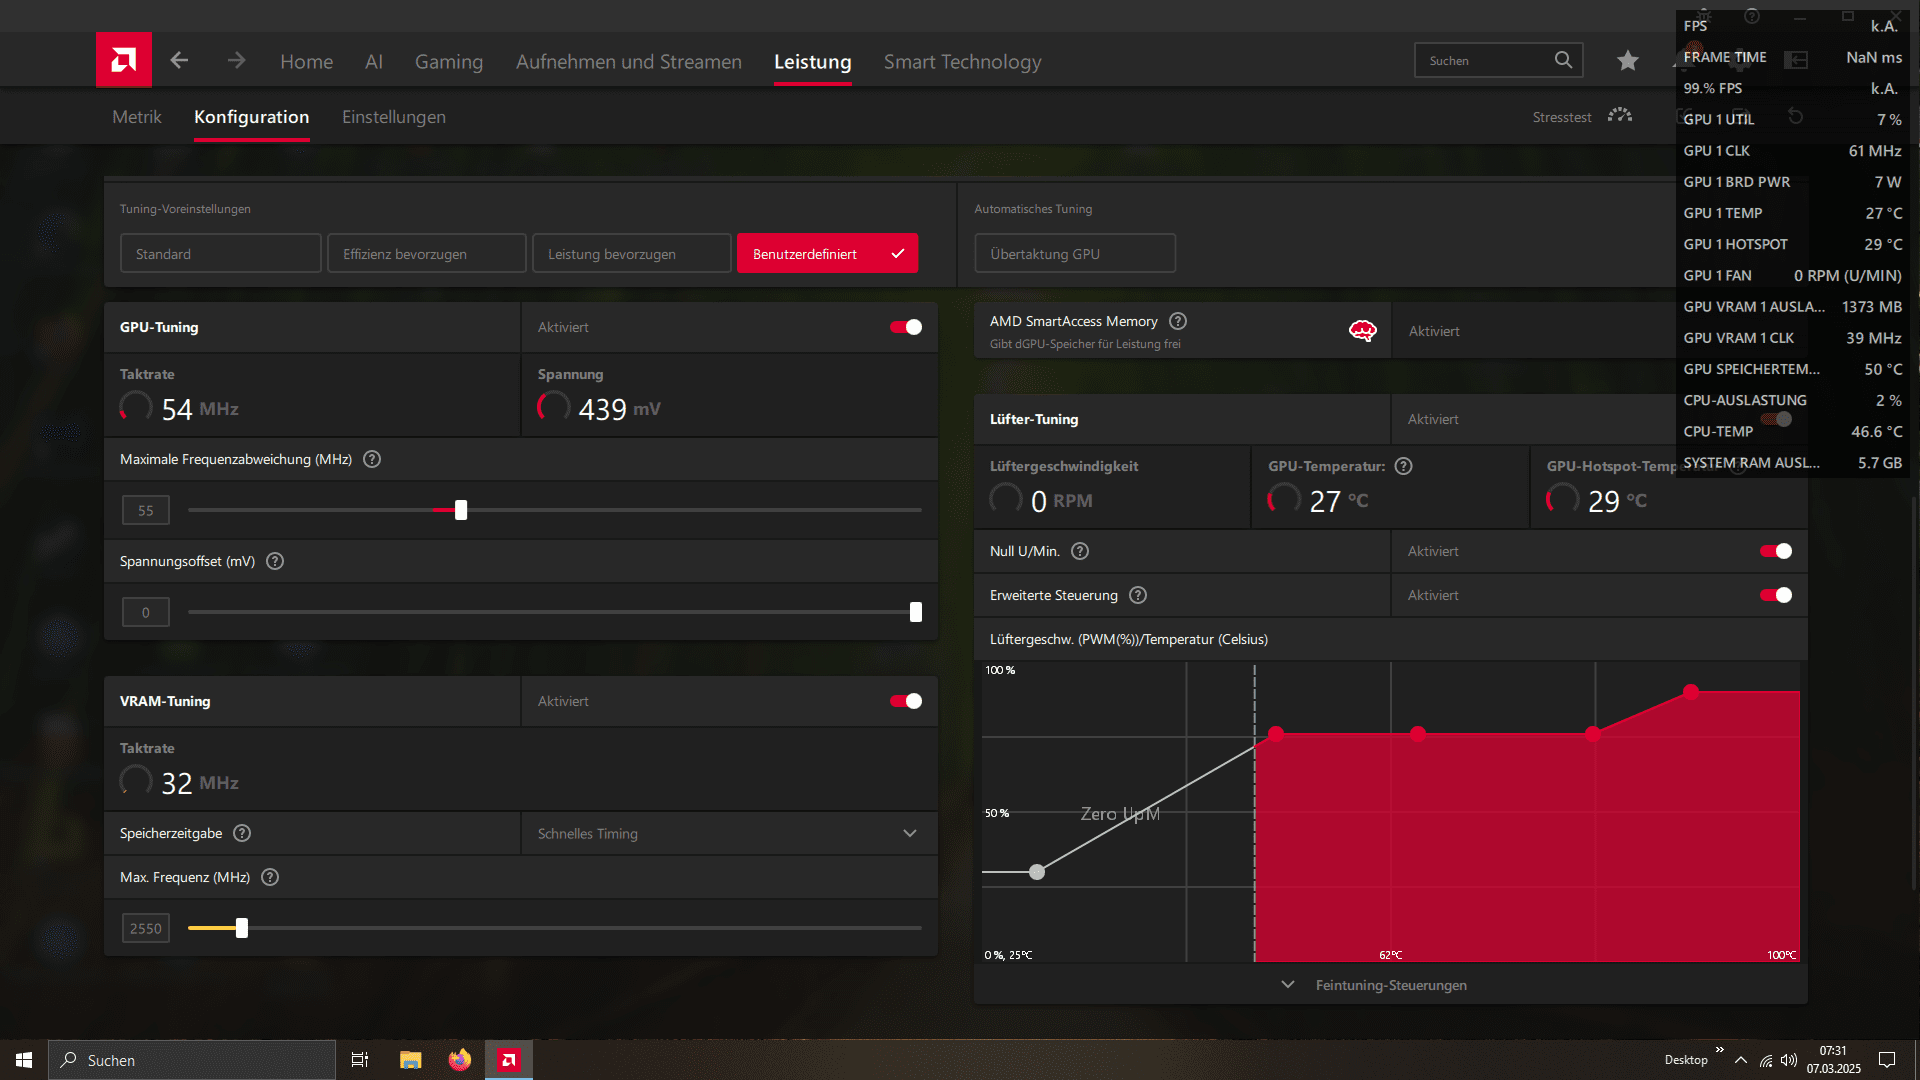
Task: Click the Max. Frequenz slider handle
Action: 242,928
